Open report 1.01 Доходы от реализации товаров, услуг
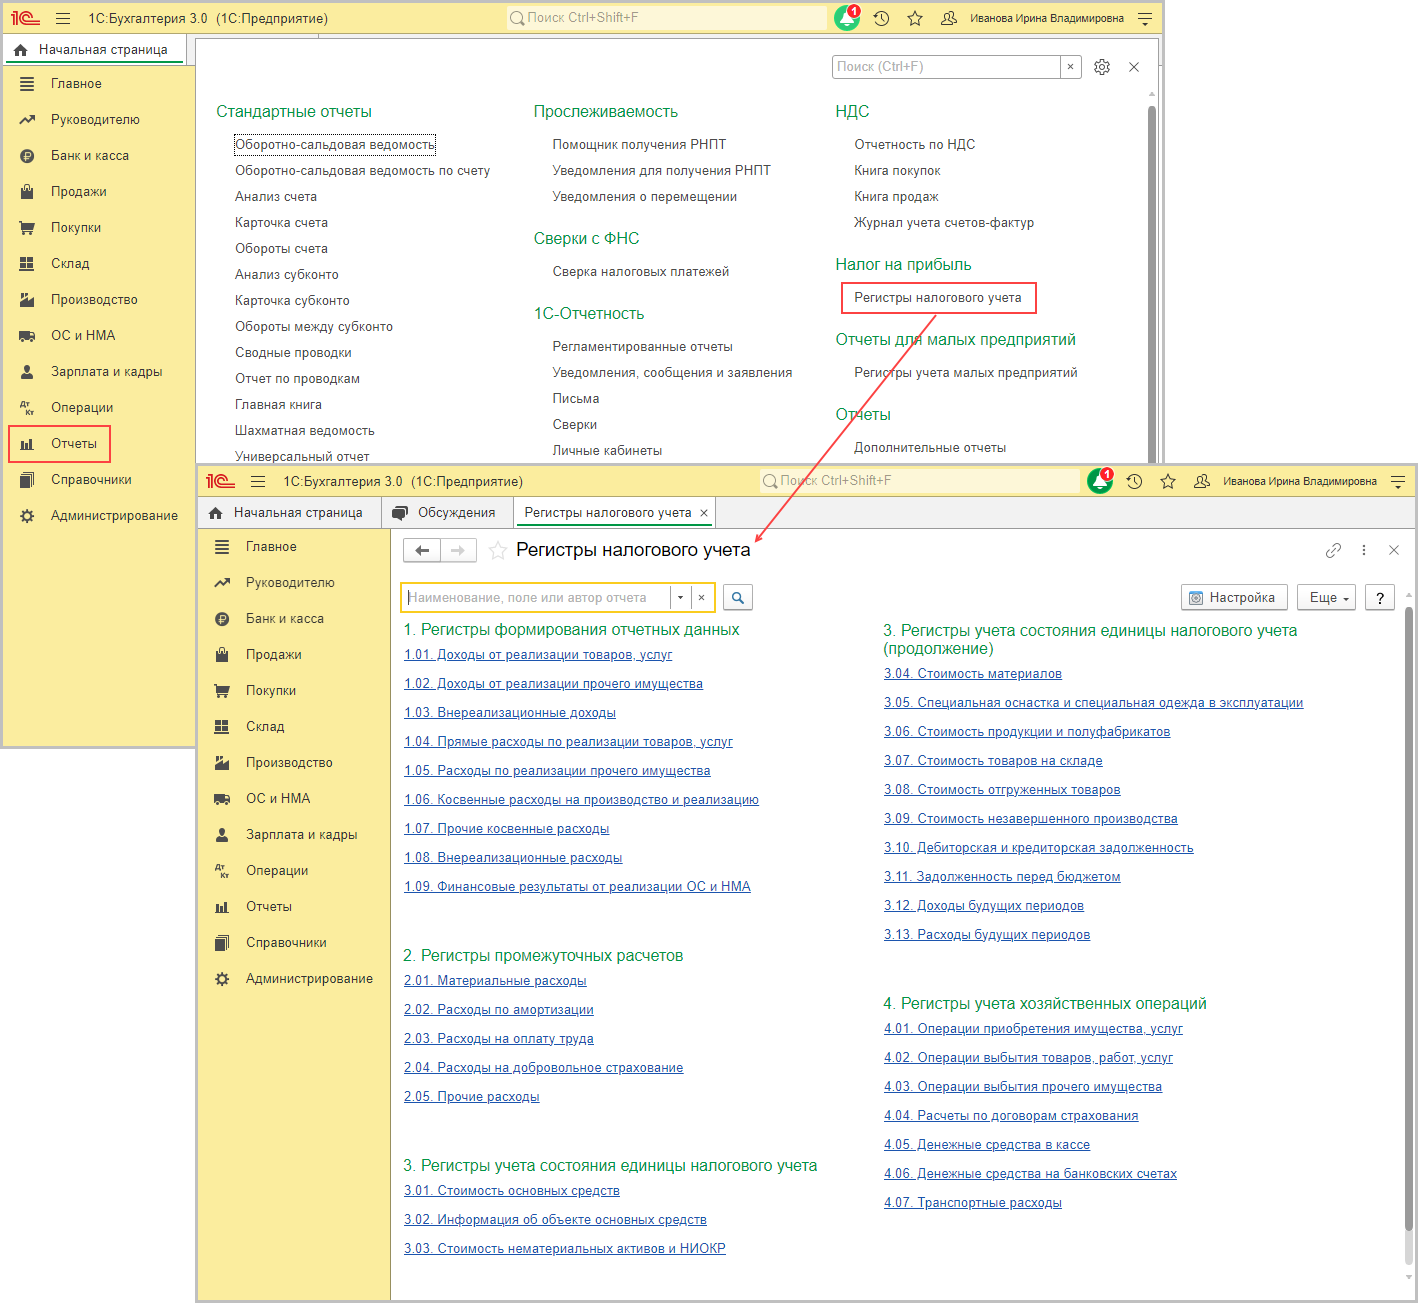This screenshot has height=1303, width=1418. [538, 654]
